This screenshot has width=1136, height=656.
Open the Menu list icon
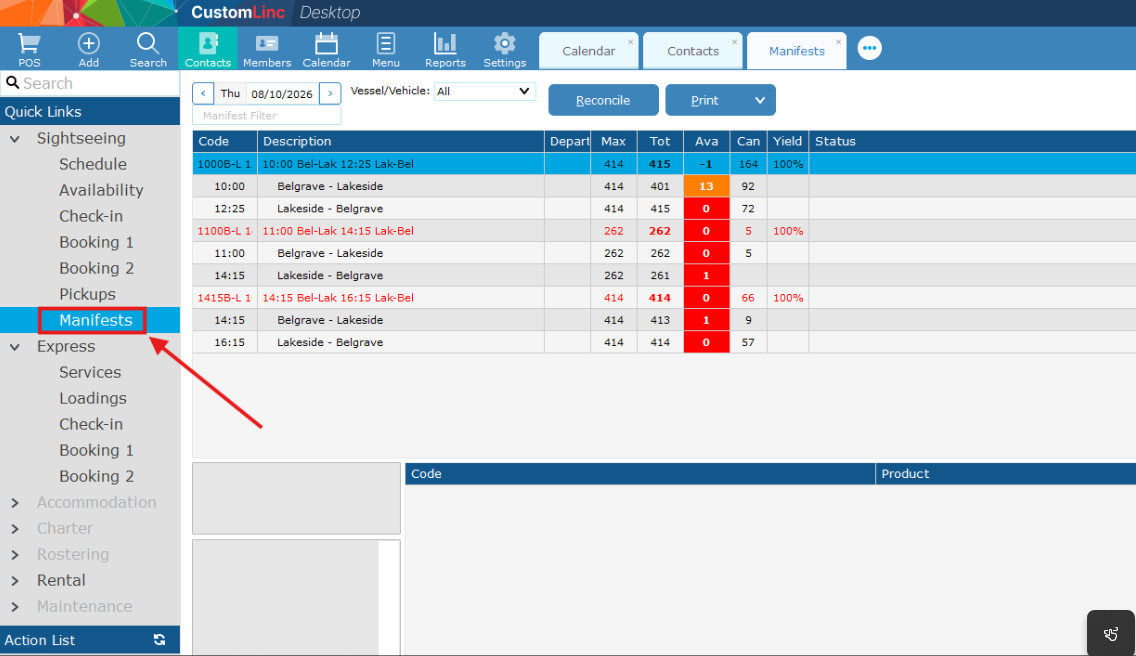(385, 49)
